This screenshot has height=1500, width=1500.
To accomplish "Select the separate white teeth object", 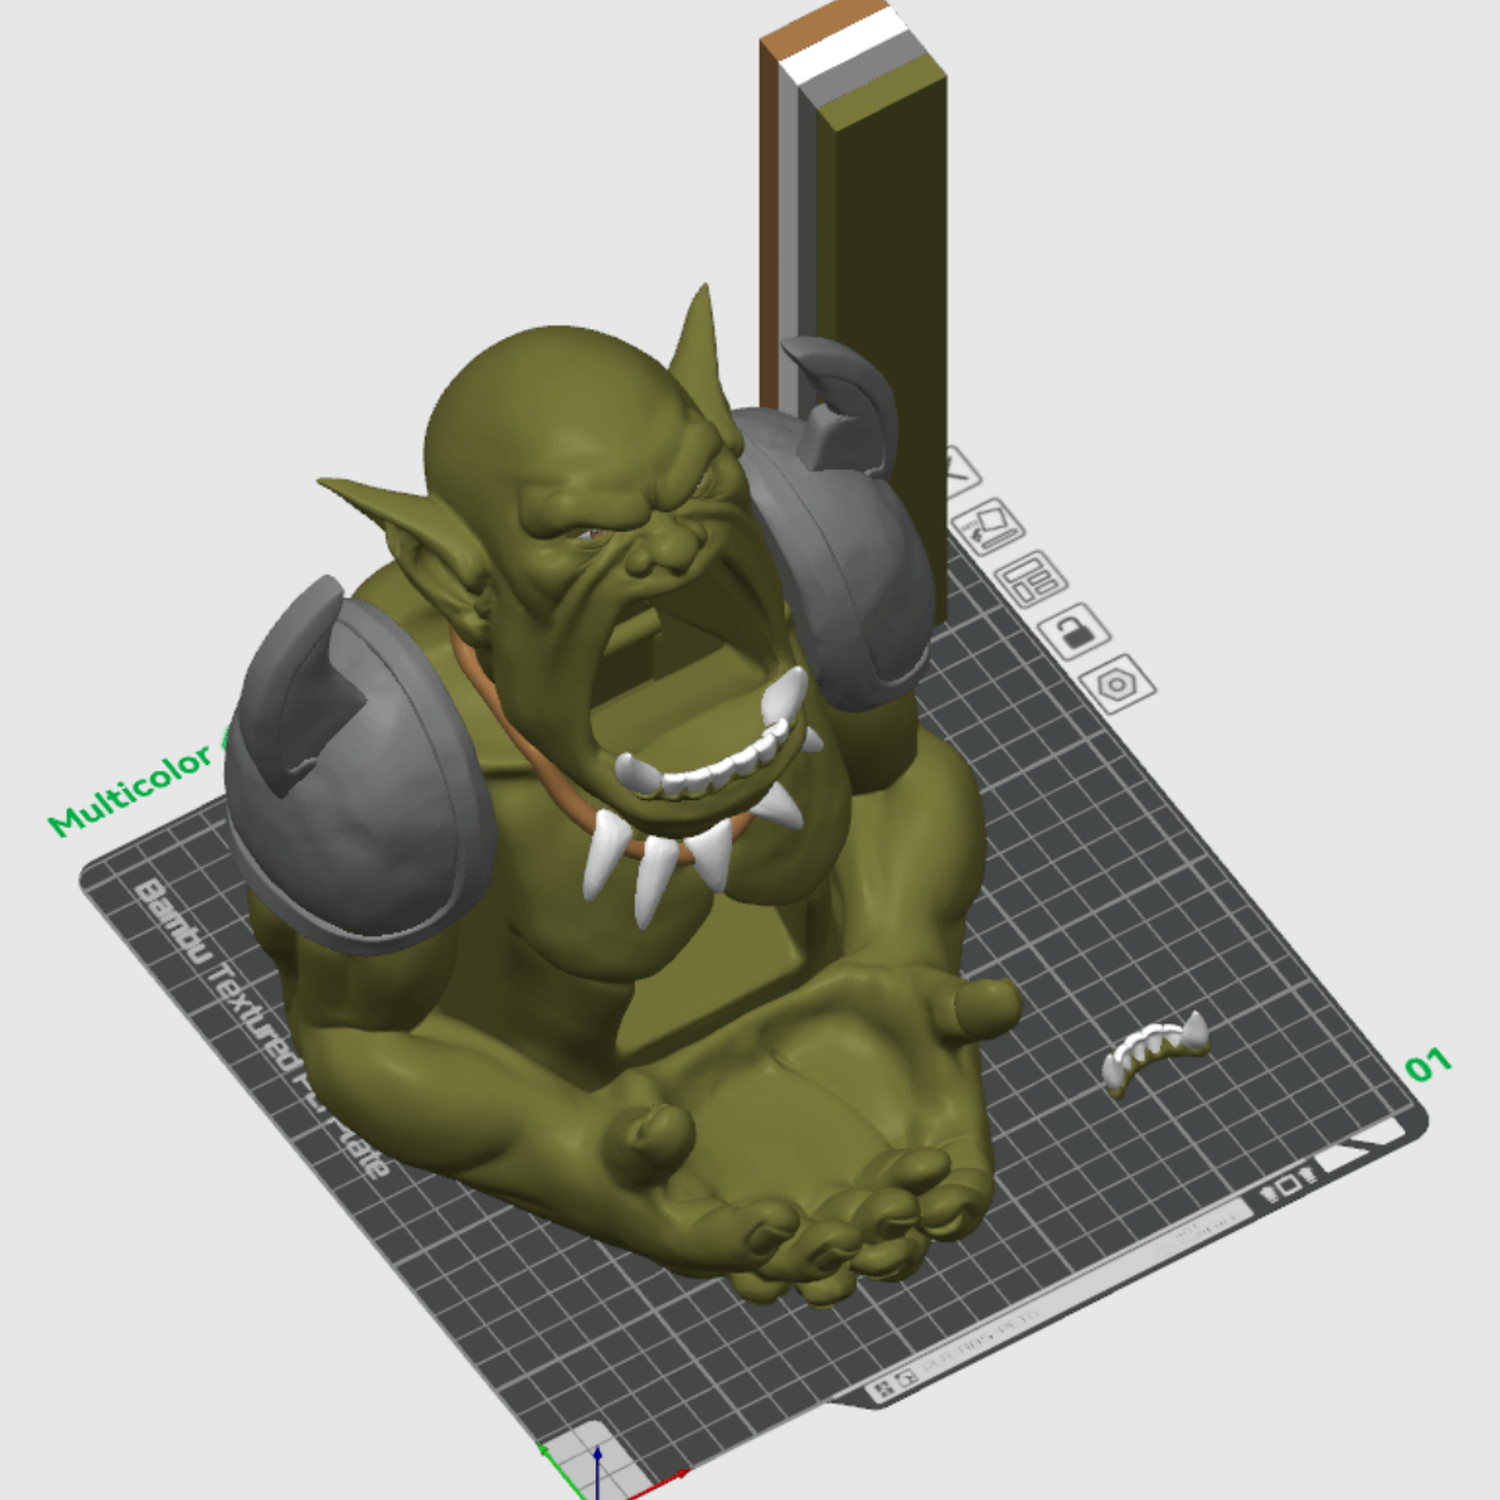I will pos(1156,1053).
